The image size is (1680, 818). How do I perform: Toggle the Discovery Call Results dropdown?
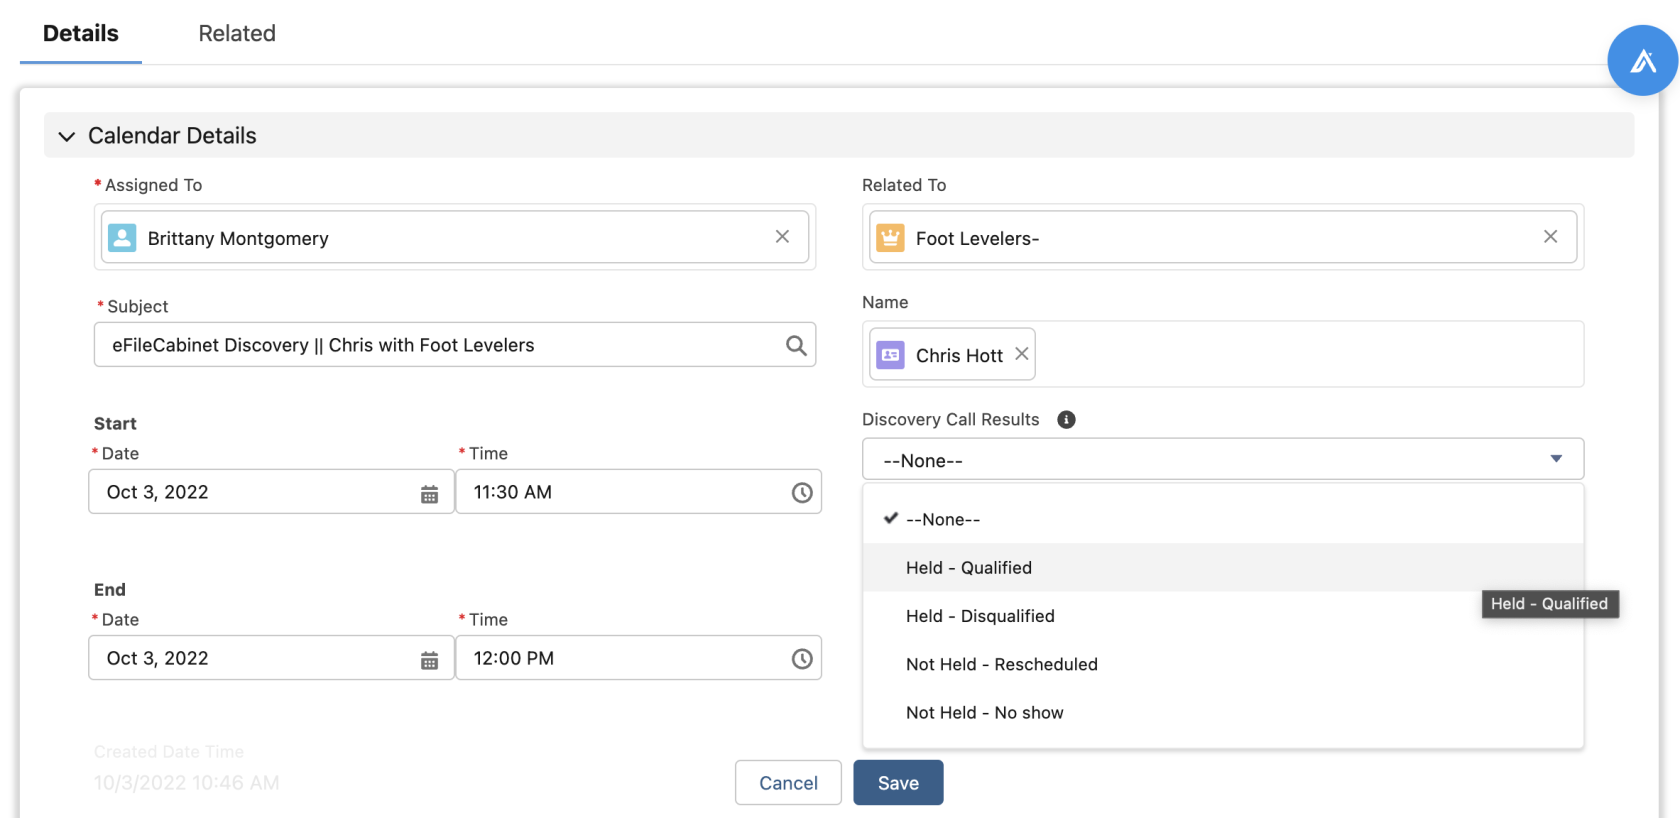tap(1223, 460)
